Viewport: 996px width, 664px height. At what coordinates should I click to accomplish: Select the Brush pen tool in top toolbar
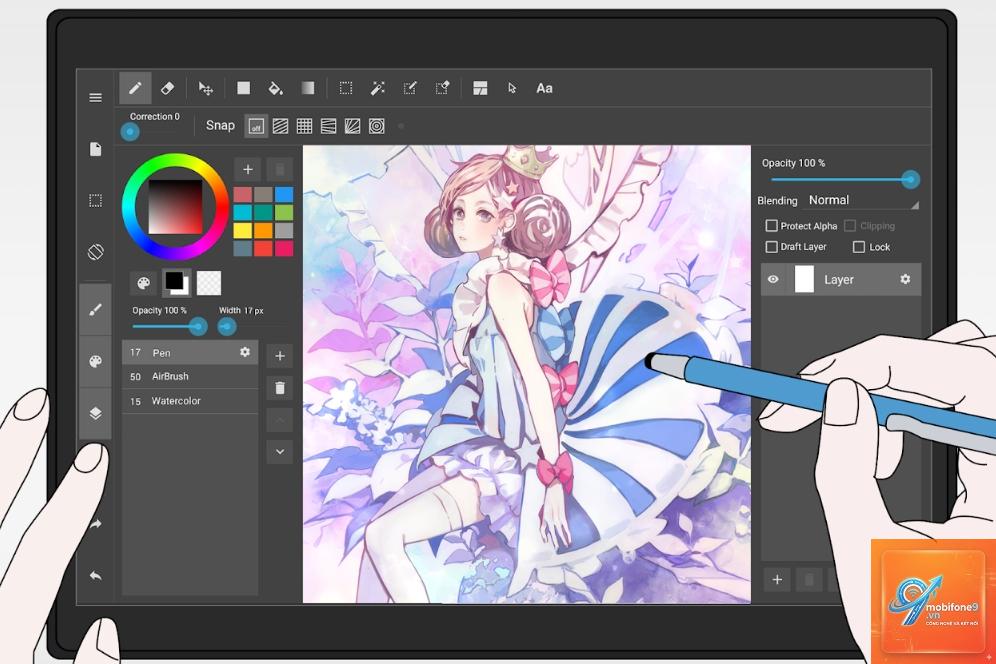coord(135,88)
